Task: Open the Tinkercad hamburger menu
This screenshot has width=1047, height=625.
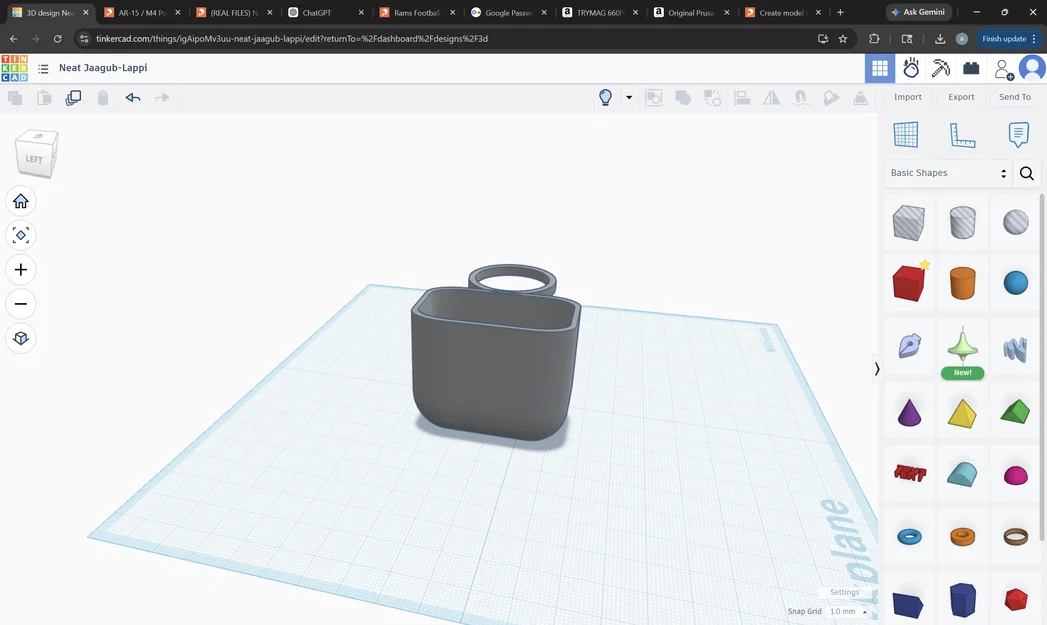Action: click(43, 68)
